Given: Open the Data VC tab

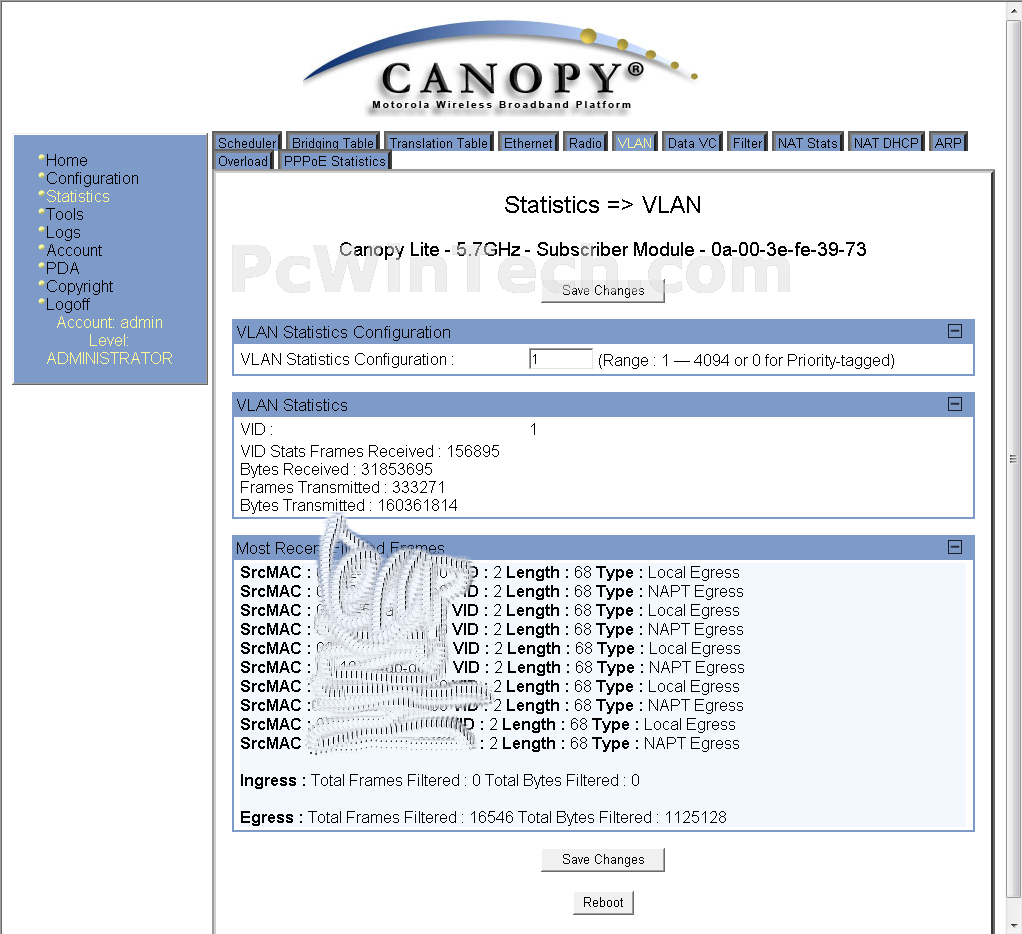Looking at the screenshot, I should point(692,143).
